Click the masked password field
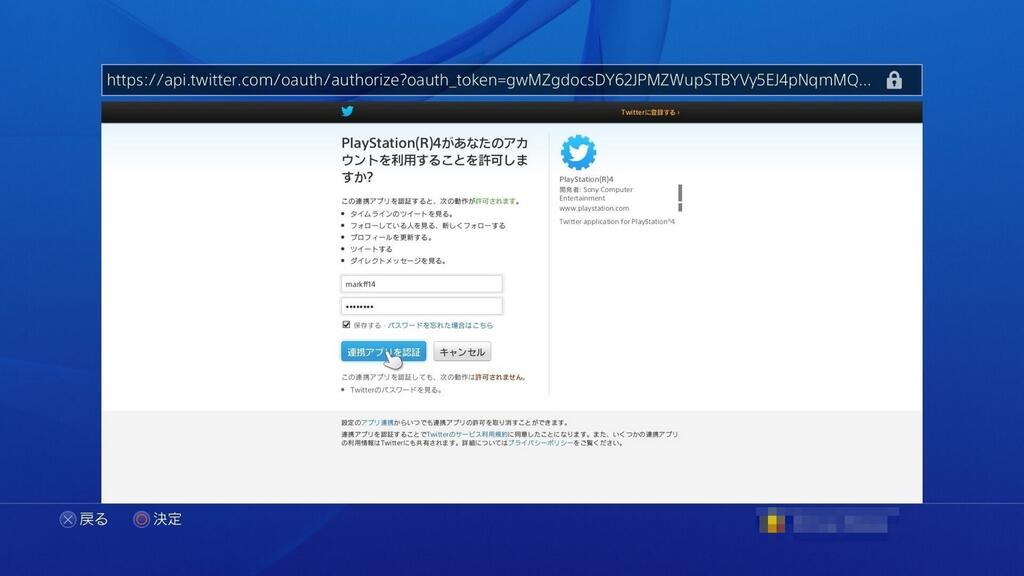The width and height of the screenshot is (1024, 576). pos(421,304)
